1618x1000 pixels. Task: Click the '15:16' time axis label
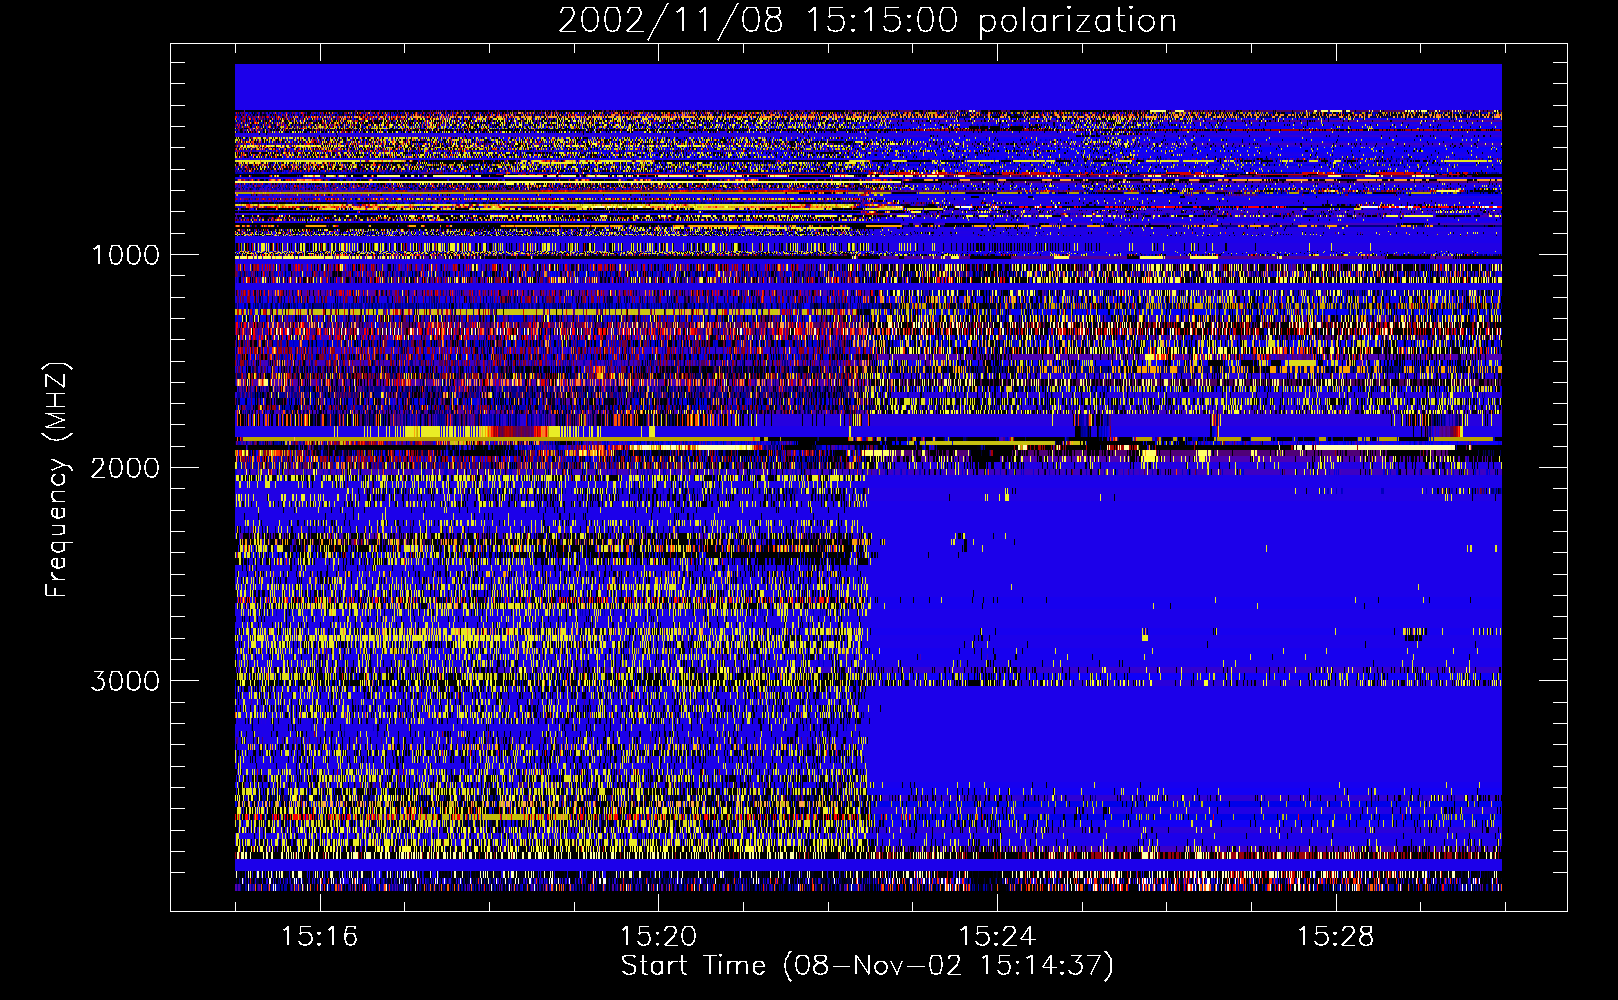coord(319,936)
